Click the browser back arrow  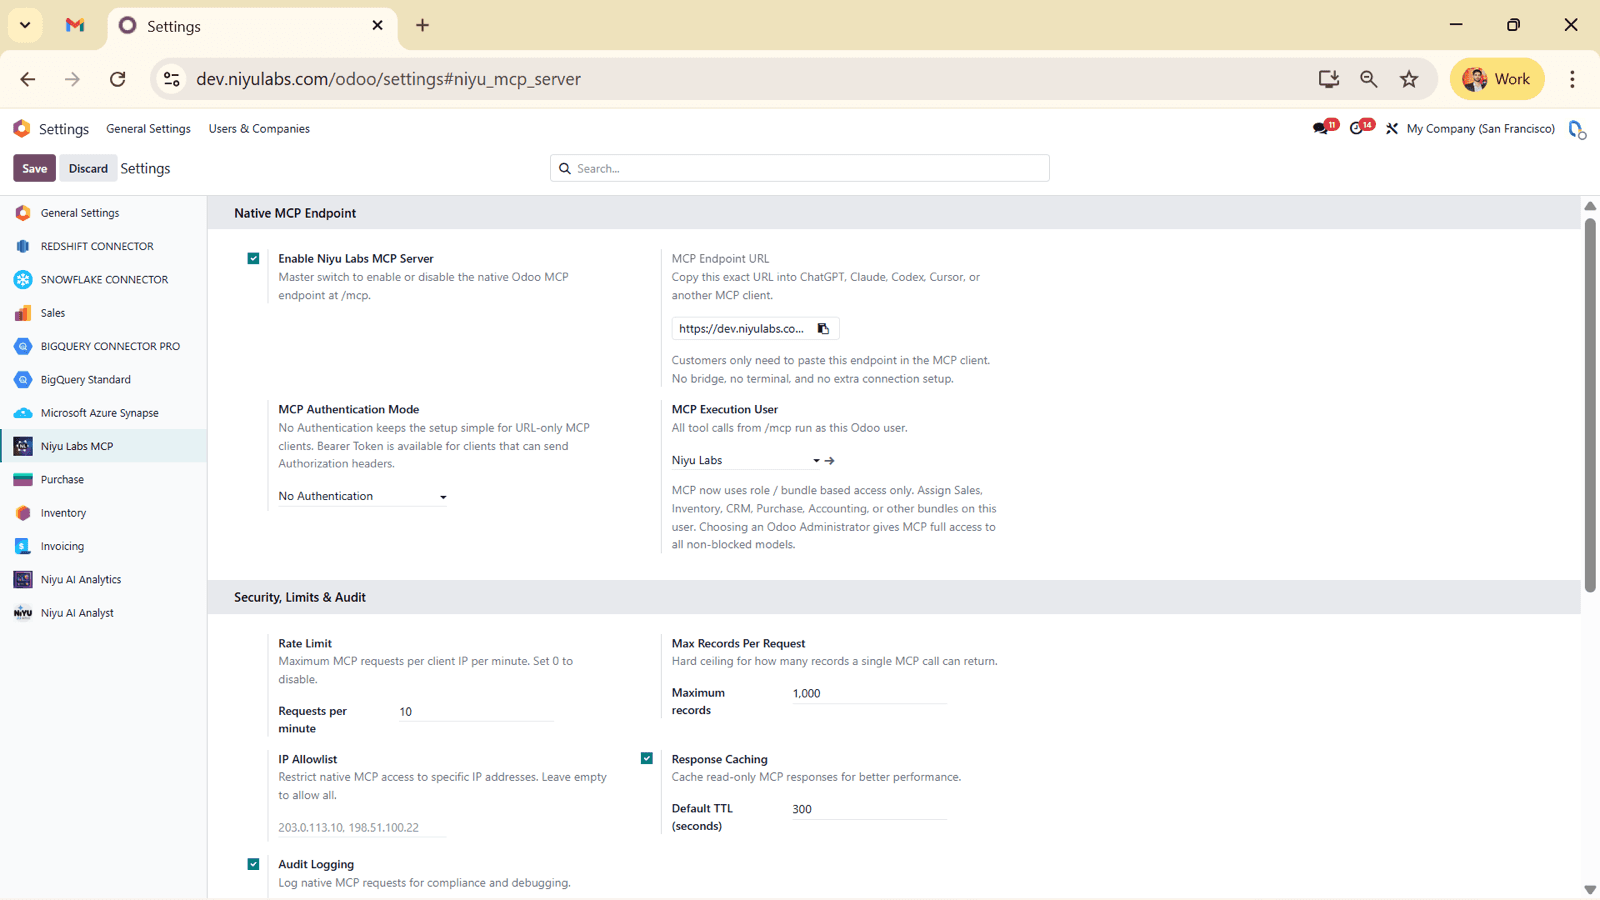[28, 79]
